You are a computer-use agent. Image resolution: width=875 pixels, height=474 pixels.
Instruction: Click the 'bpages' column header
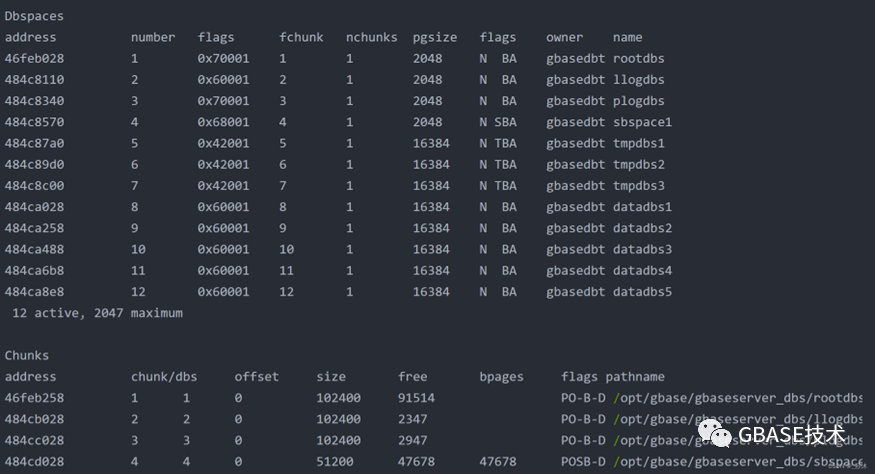[x=501, y=377]
